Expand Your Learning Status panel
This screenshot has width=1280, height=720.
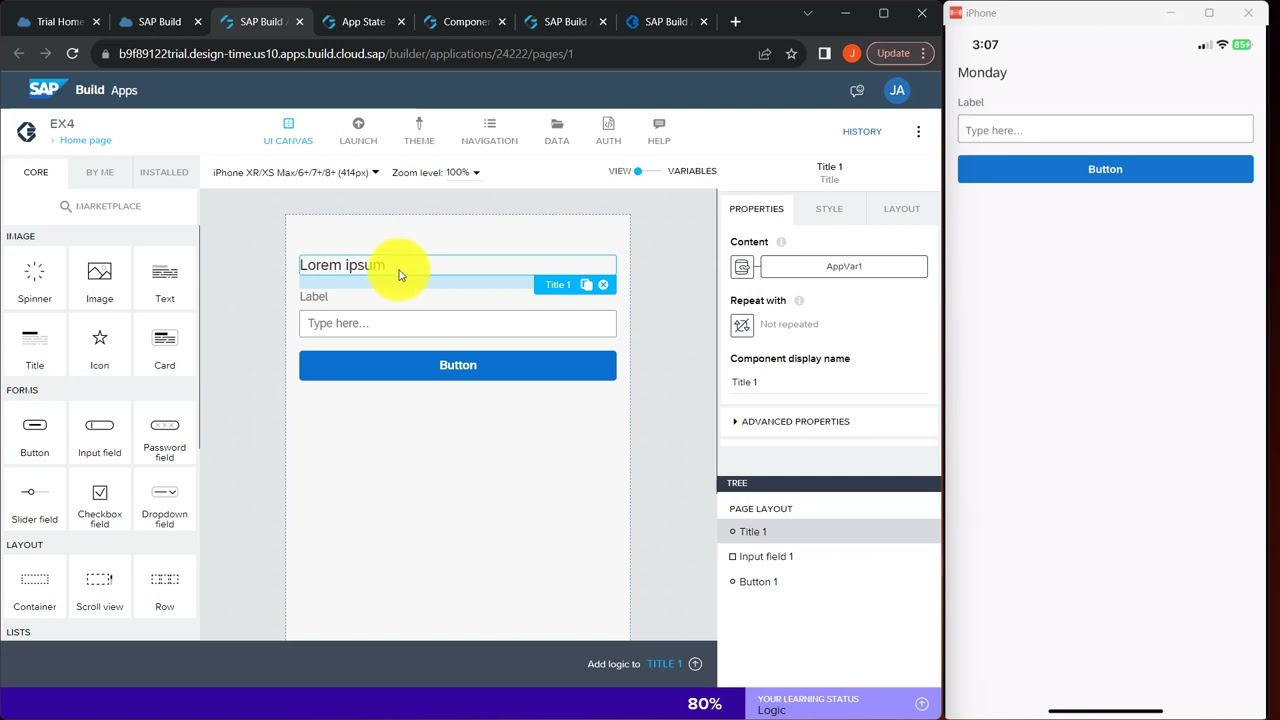pyautogui.click(x=922, y=704)
